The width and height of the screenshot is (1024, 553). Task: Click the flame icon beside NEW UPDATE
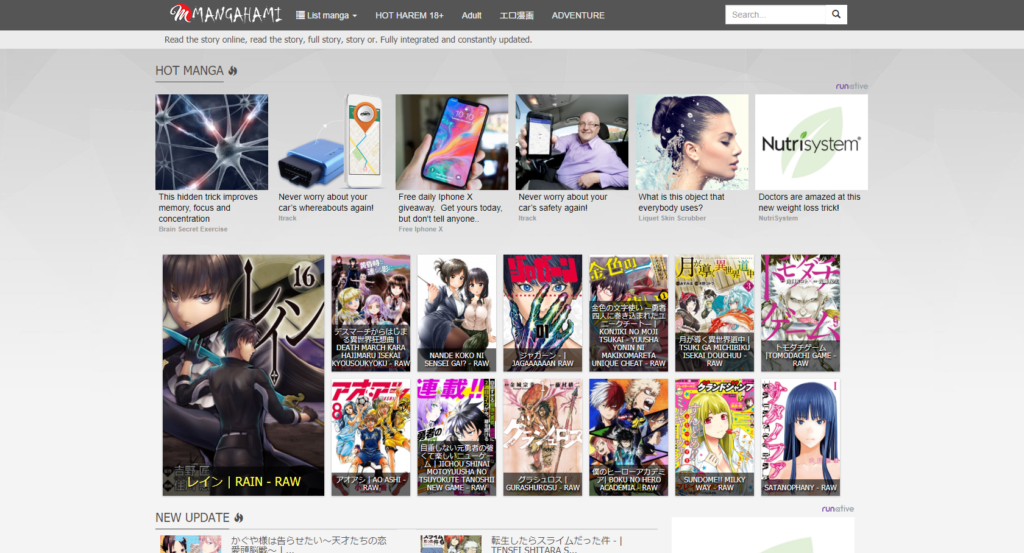(x=238, y=518)
